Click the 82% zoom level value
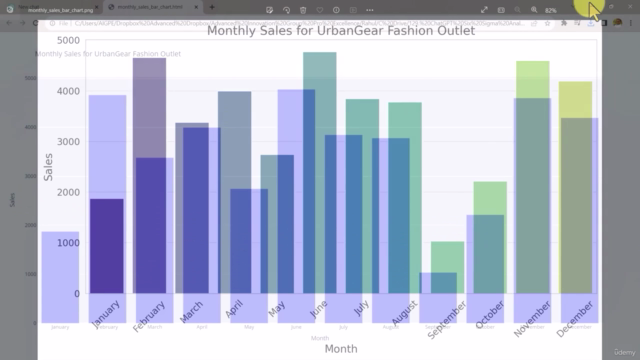Viewport: 640px width, 360px height. click(x=551, y=10)
